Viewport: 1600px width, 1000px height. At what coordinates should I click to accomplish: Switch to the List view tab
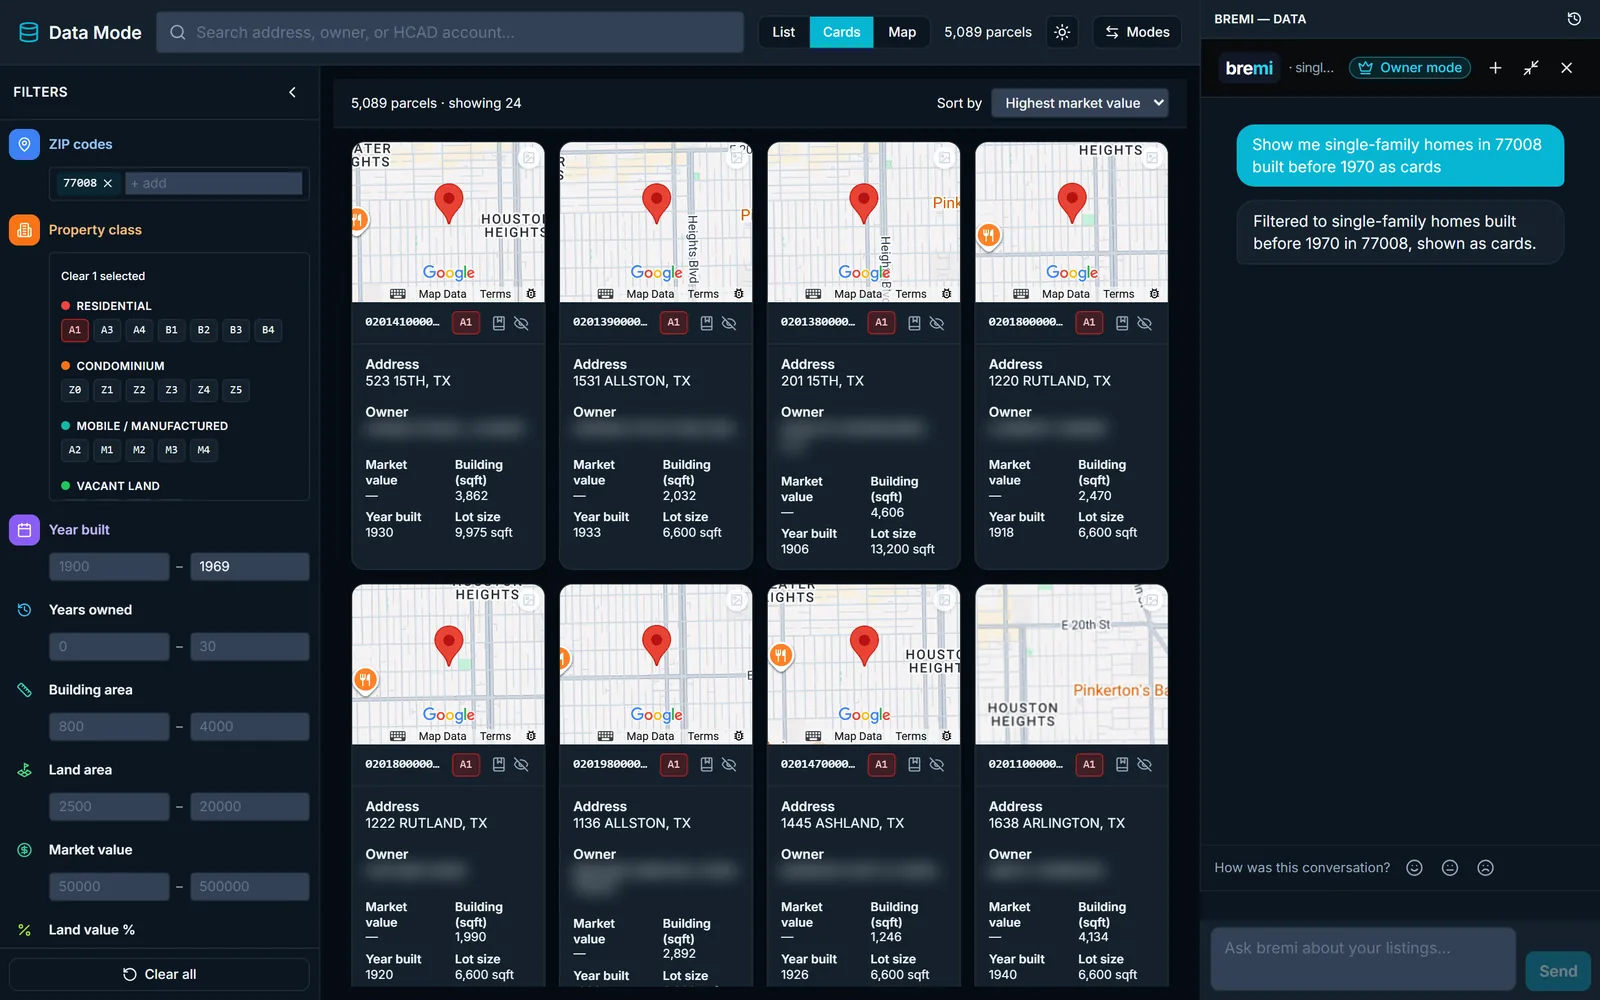(784, 32)
